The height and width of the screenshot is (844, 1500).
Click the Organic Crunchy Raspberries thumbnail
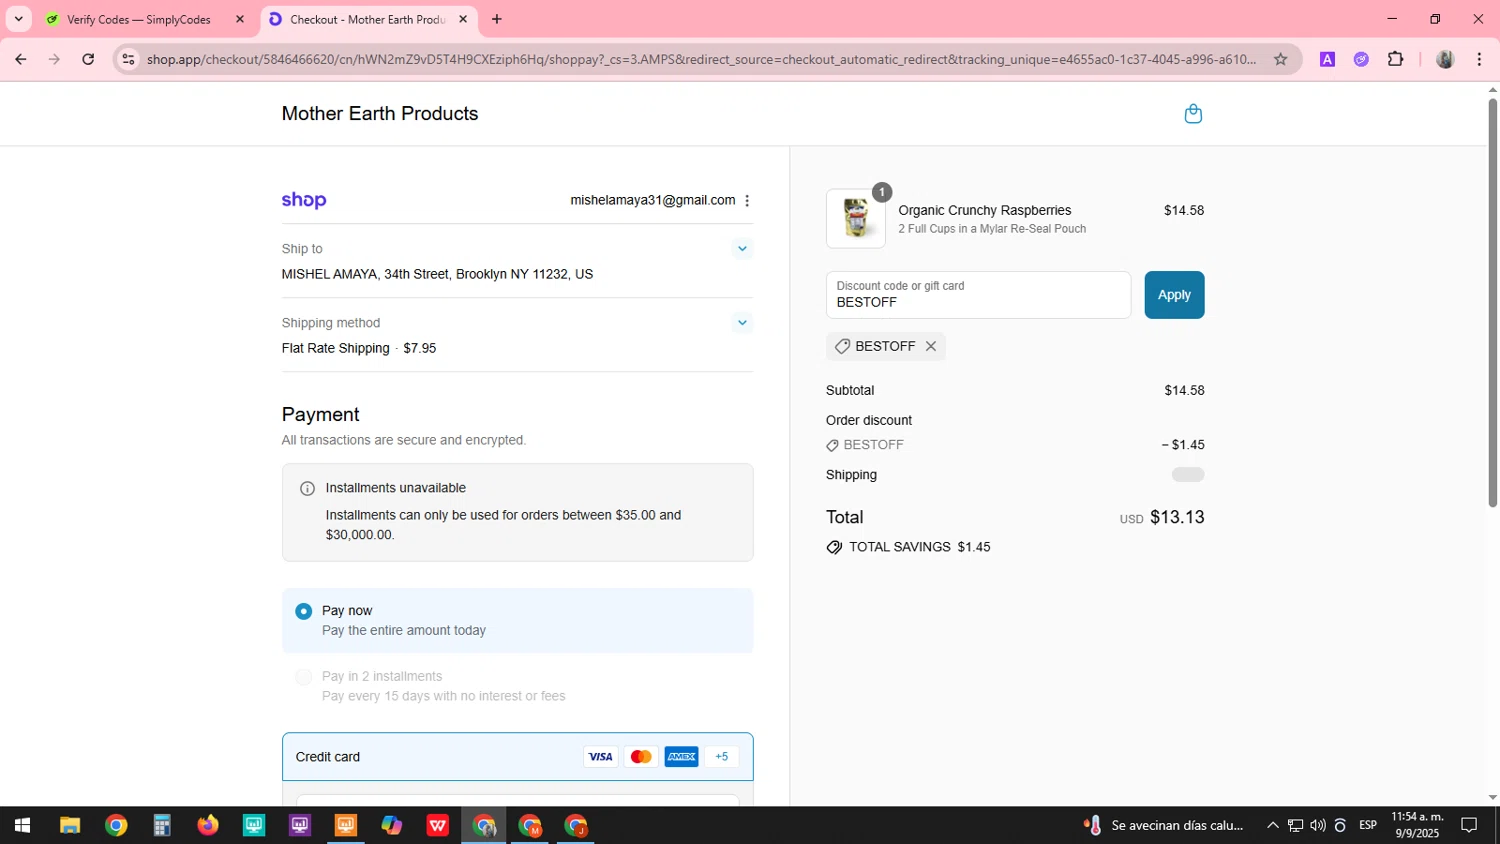point(856,218)
